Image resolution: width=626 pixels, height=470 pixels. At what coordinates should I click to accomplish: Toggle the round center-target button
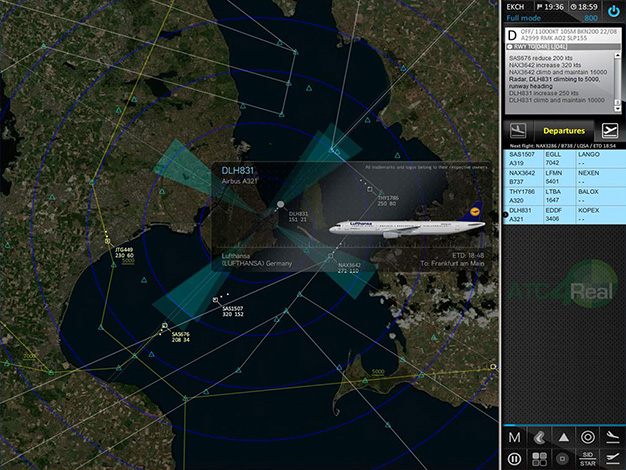(562, 459)
